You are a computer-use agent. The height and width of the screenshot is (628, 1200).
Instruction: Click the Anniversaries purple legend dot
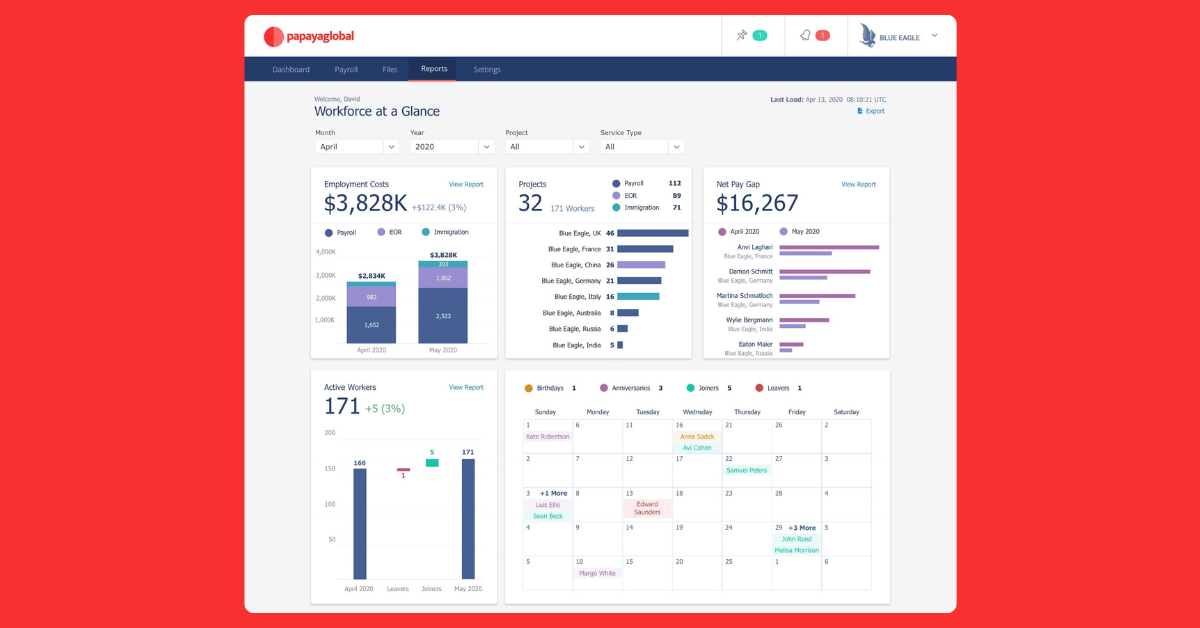(604, 388)
